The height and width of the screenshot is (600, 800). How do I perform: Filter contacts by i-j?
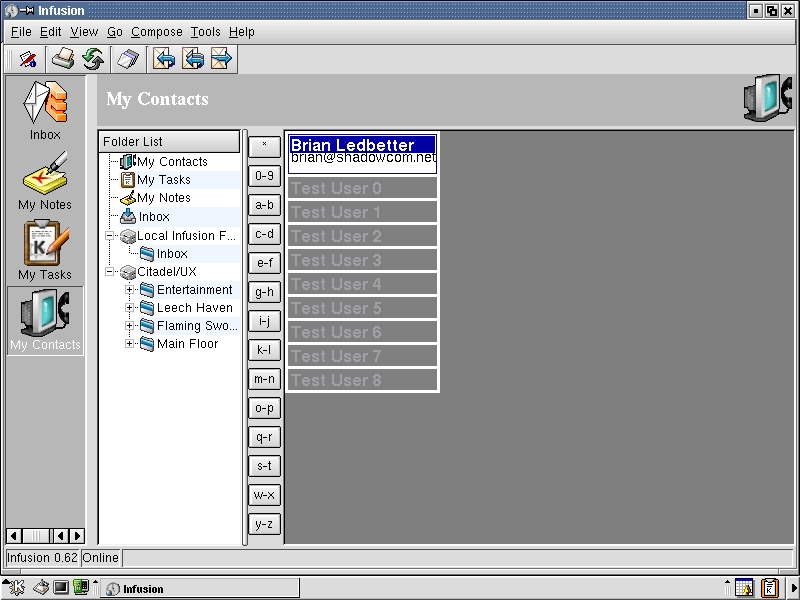(264, 321)
